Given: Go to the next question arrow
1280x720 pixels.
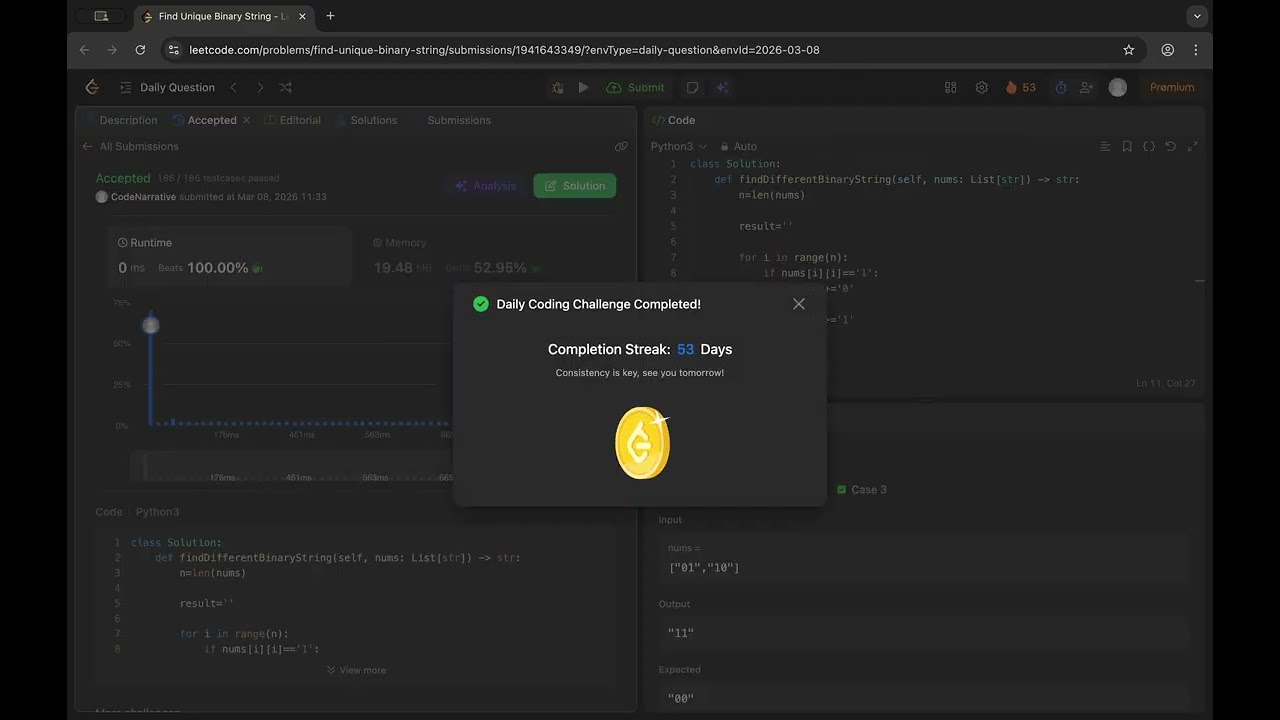Looking at the screenshot, I should pos(260,87).
